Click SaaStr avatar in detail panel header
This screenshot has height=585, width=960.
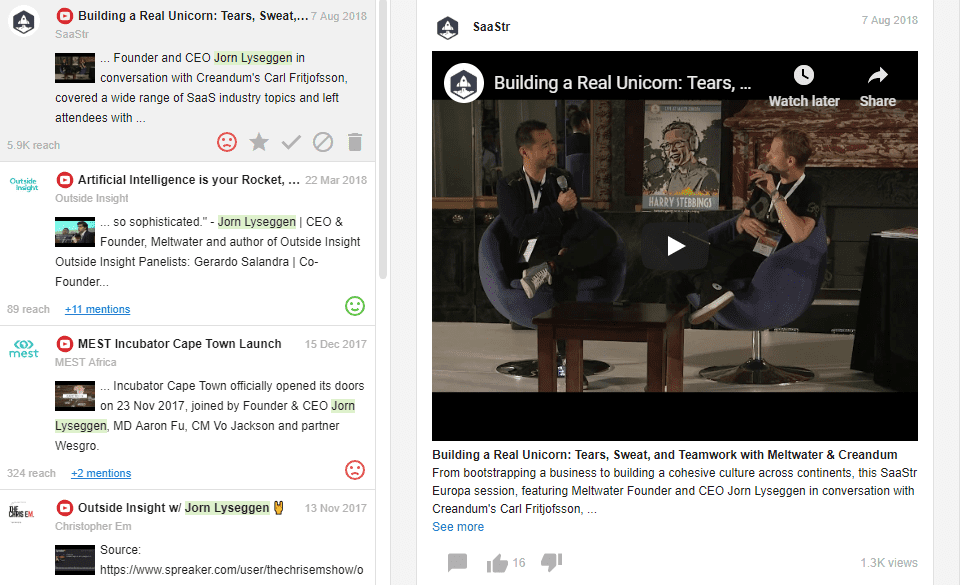click(448, 28)
